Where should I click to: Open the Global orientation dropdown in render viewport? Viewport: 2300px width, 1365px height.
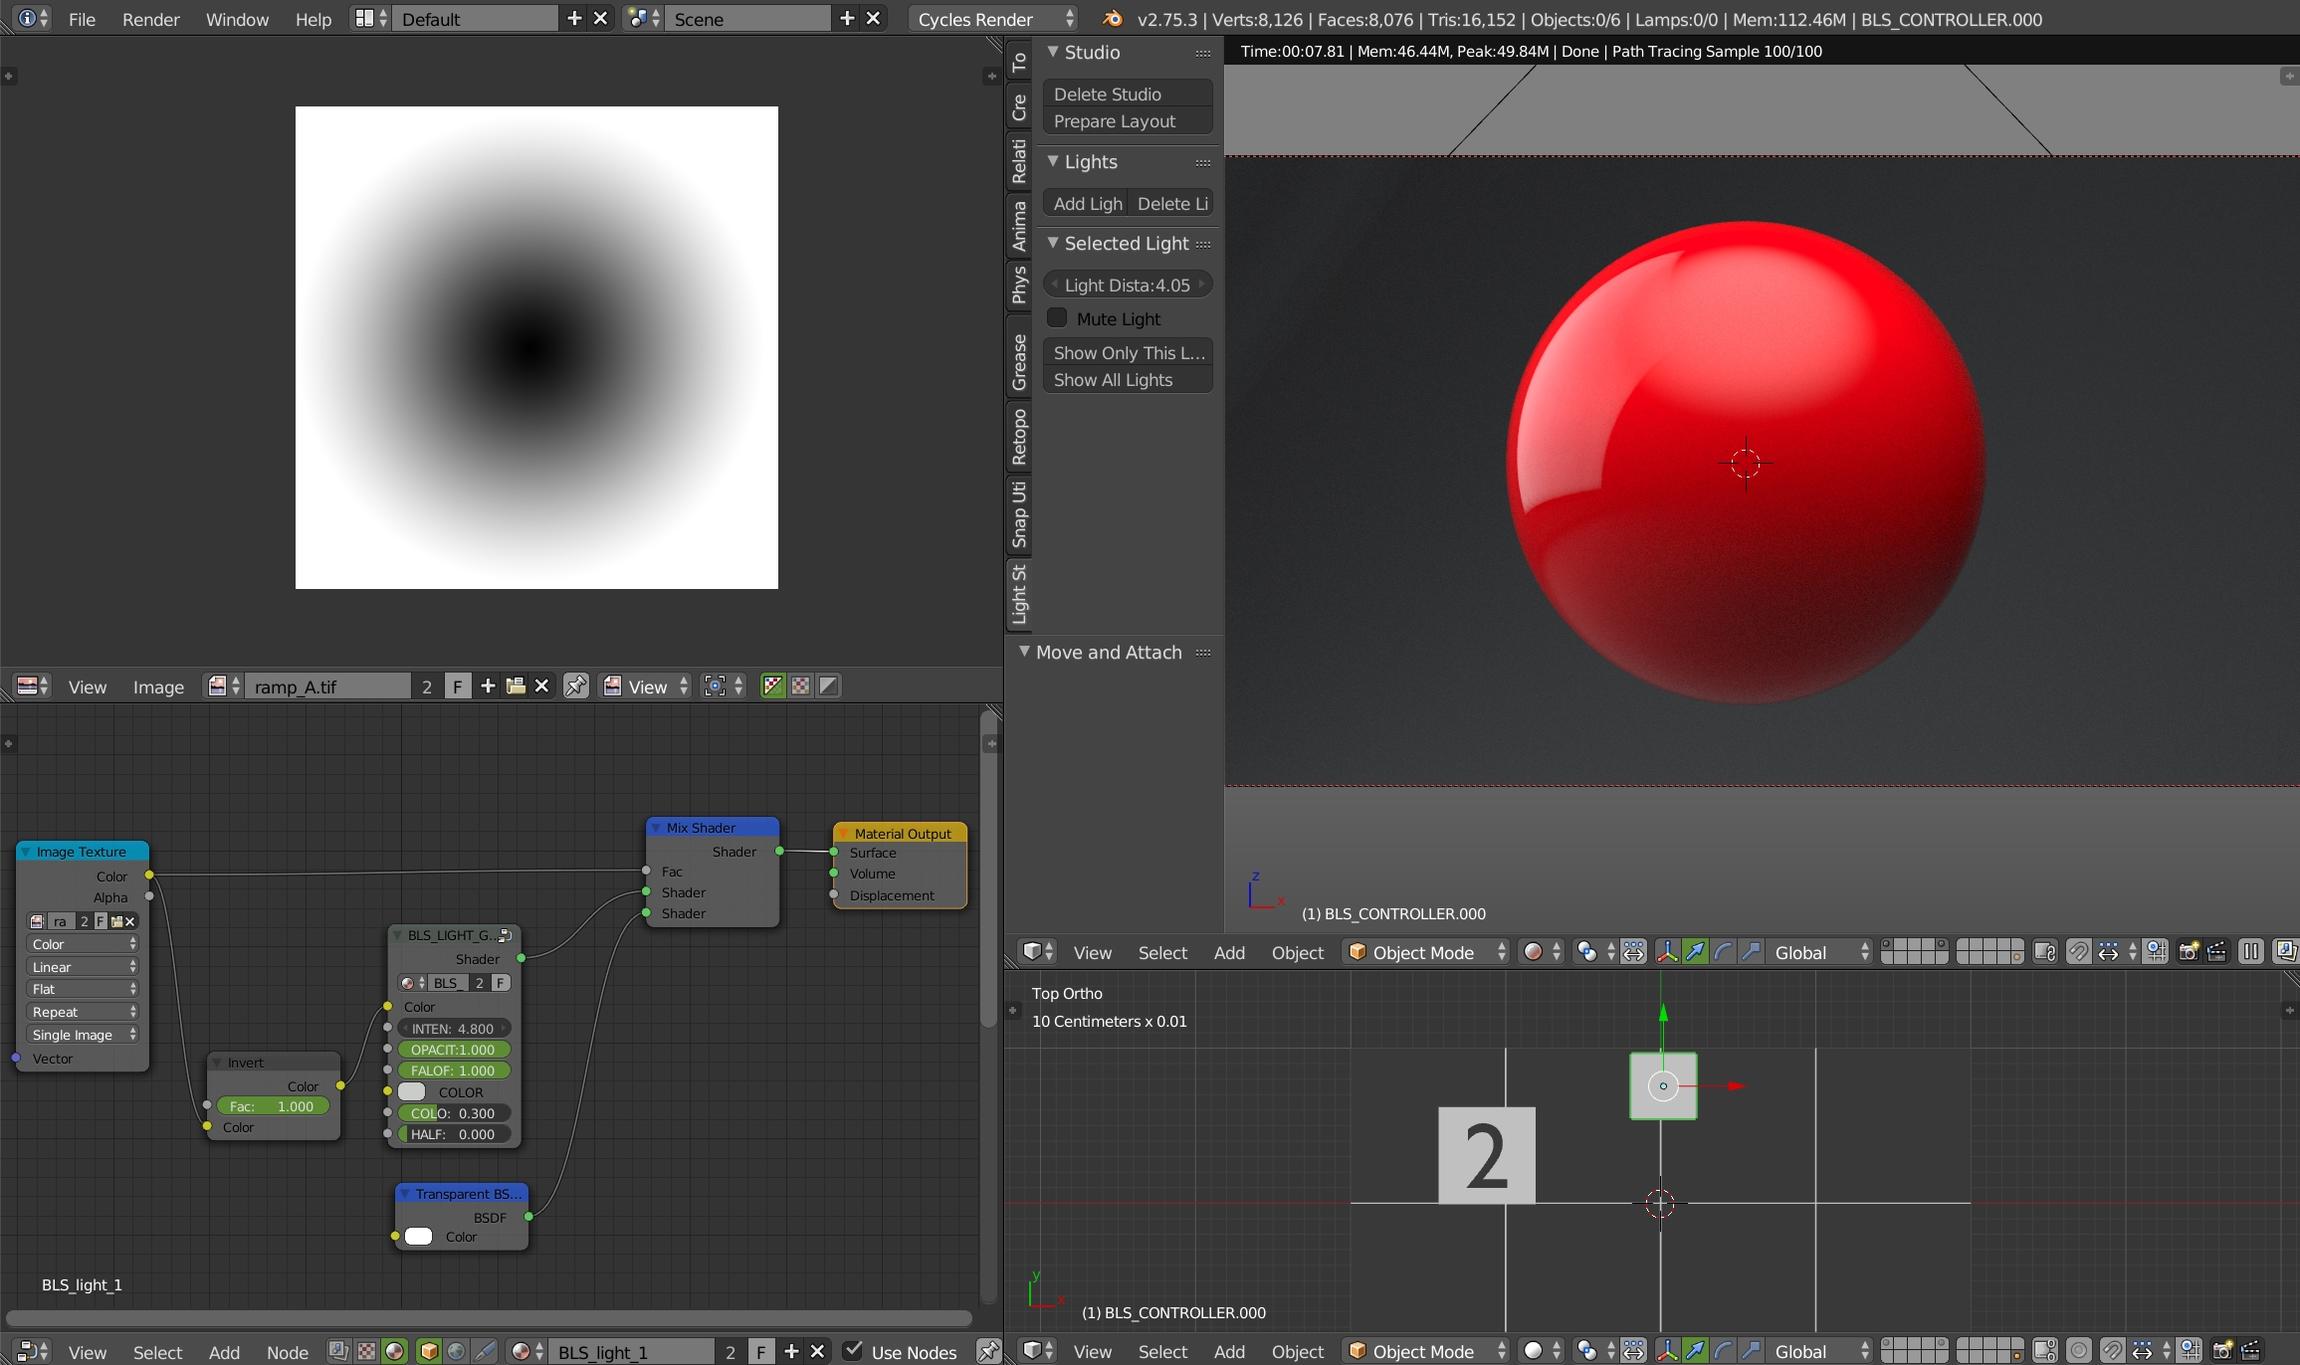(x=1819, y=952)
